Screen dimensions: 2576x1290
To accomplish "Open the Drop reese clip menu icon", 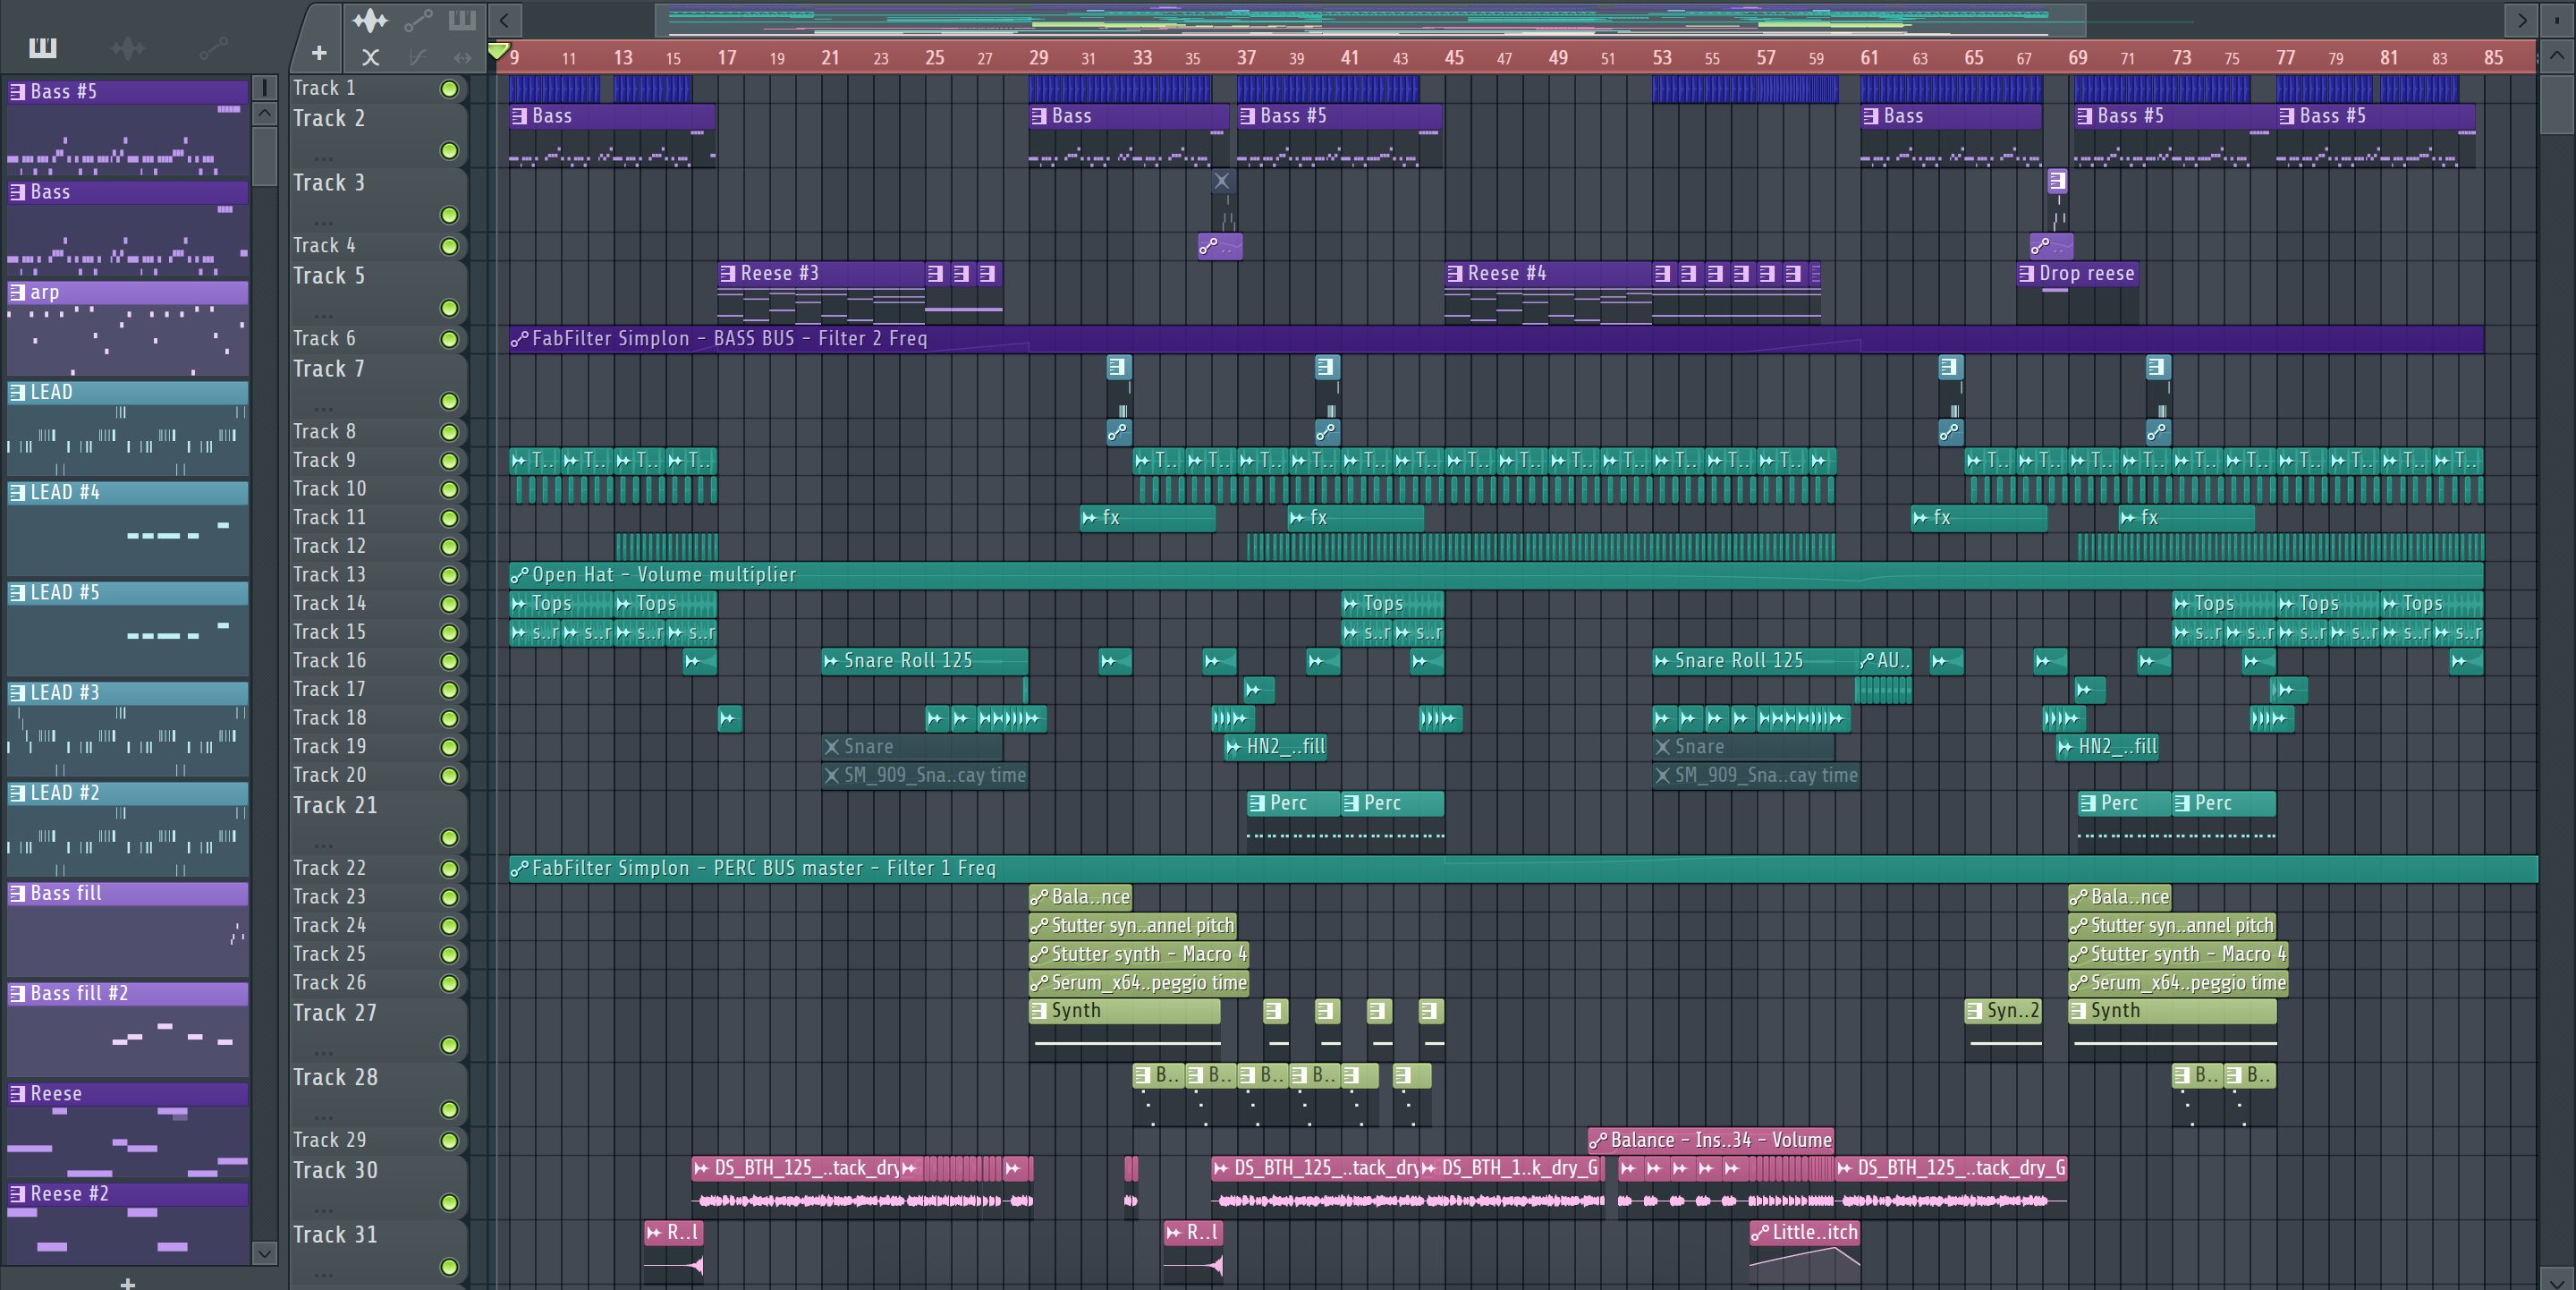I will point(2027,274).
